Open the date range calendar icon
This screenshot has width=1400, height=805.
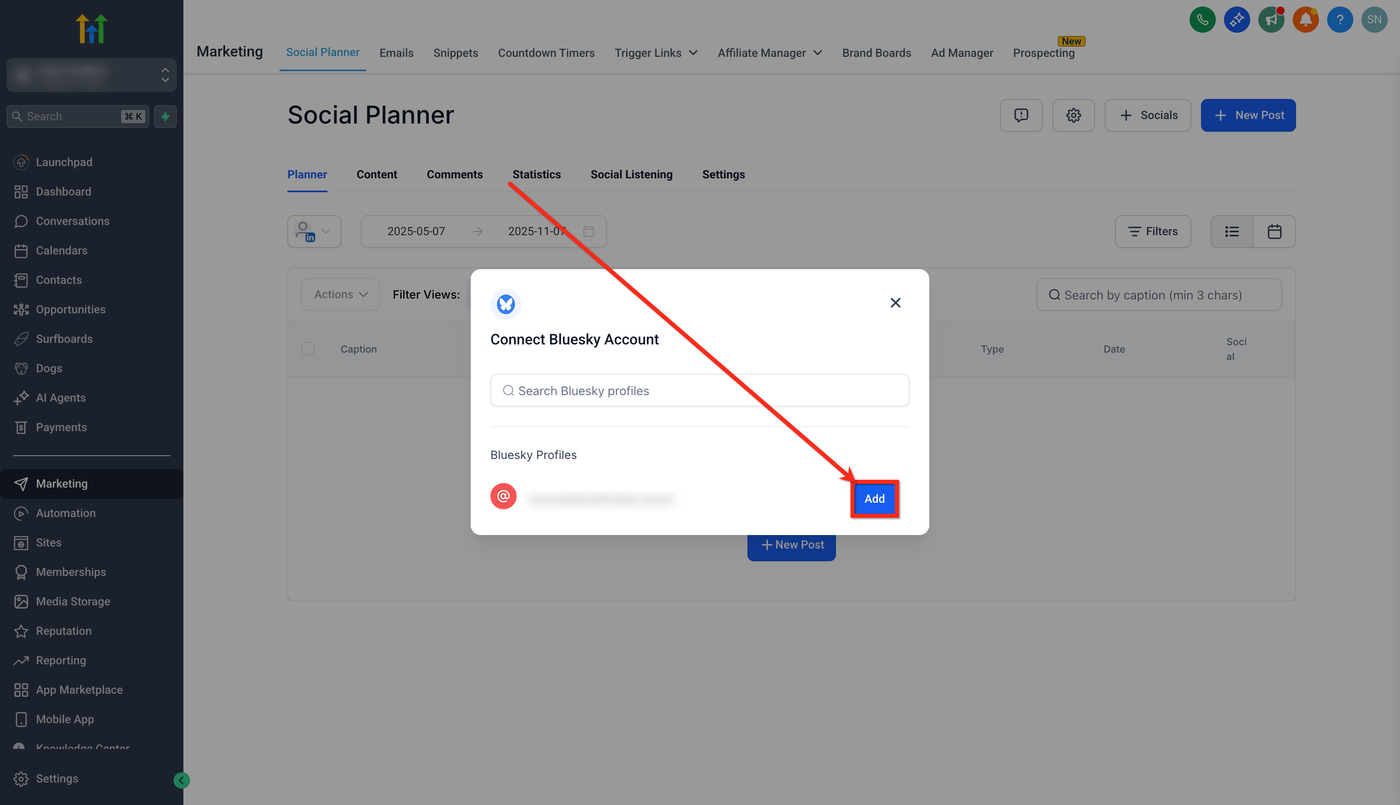(589, 231)
